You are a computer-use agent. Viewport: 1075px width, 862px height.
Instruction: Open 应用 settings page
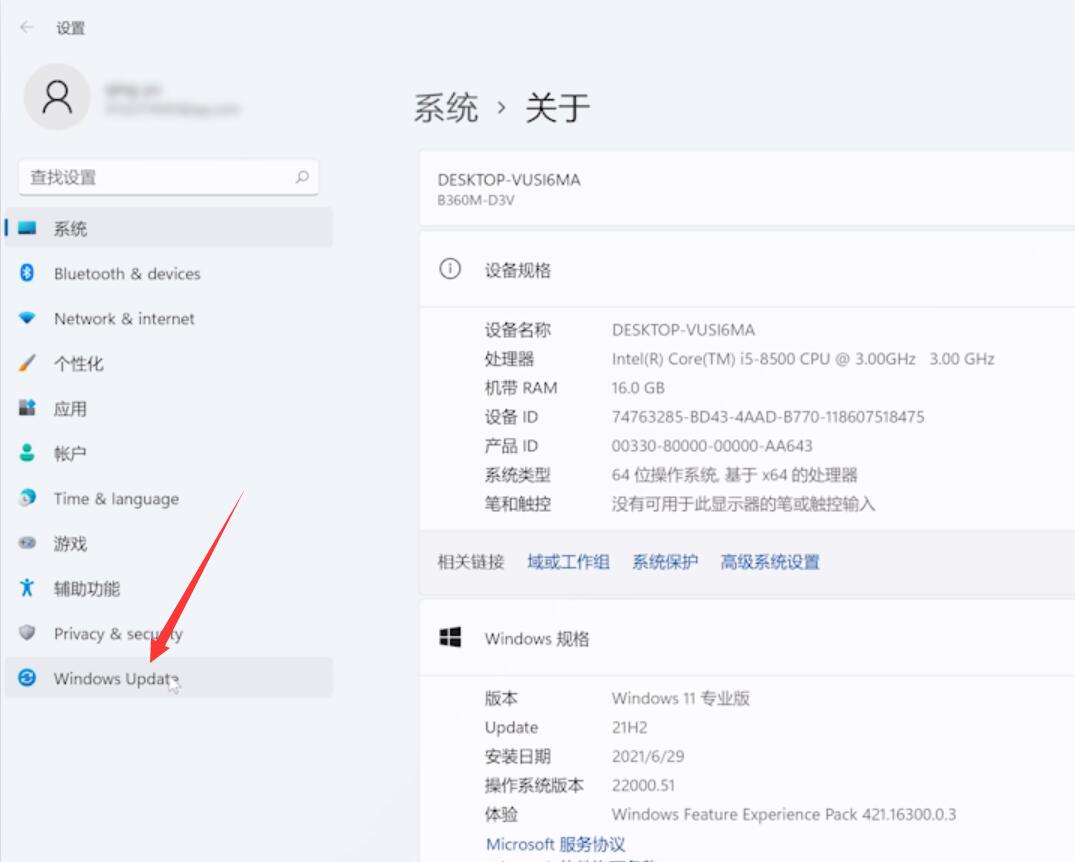pyautogui.click(x=169, y=408)
